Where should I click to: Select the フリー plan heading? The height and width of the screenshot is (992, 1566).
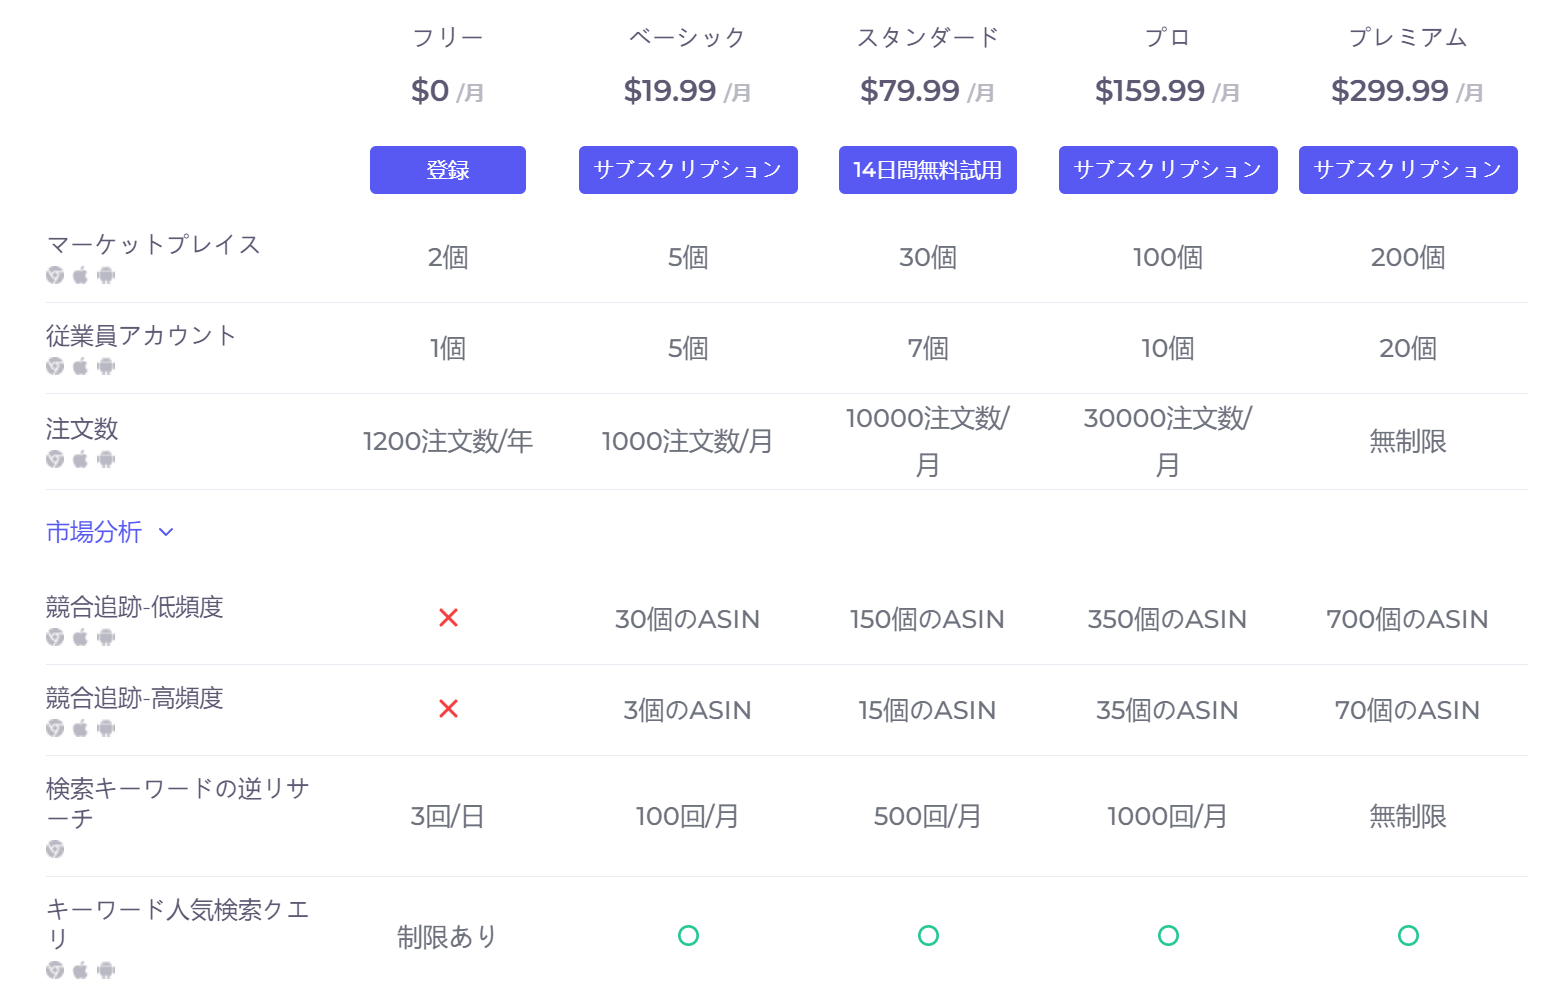pos(448,38)
